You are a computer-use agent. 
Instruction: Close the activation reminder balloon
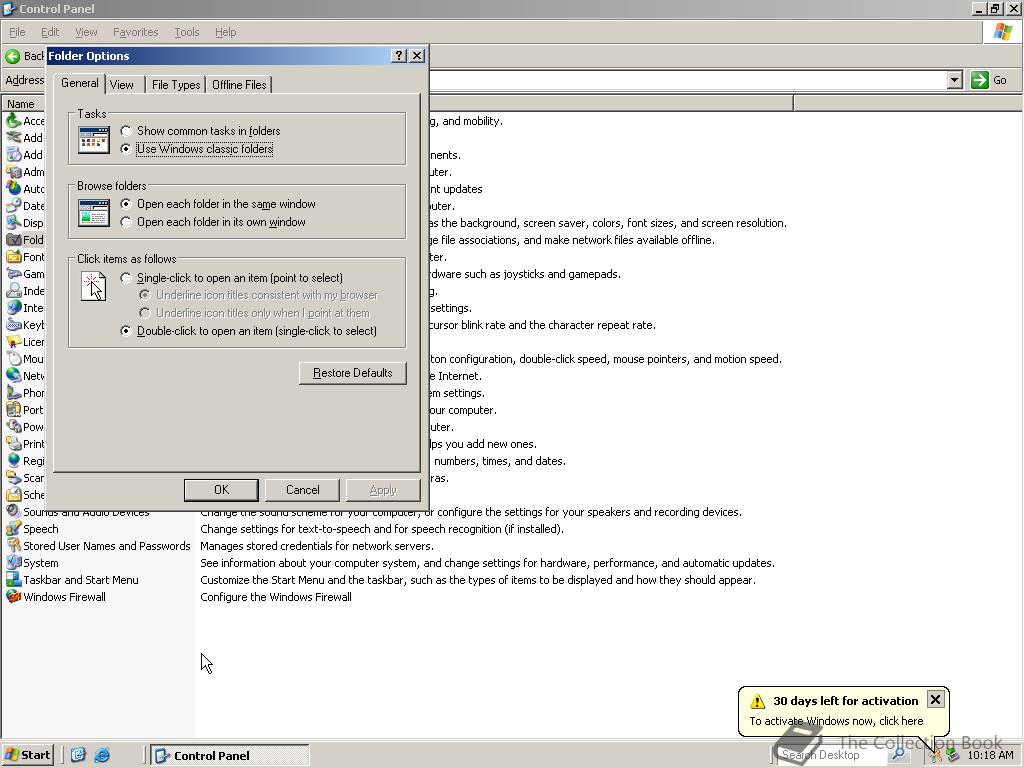935,699
